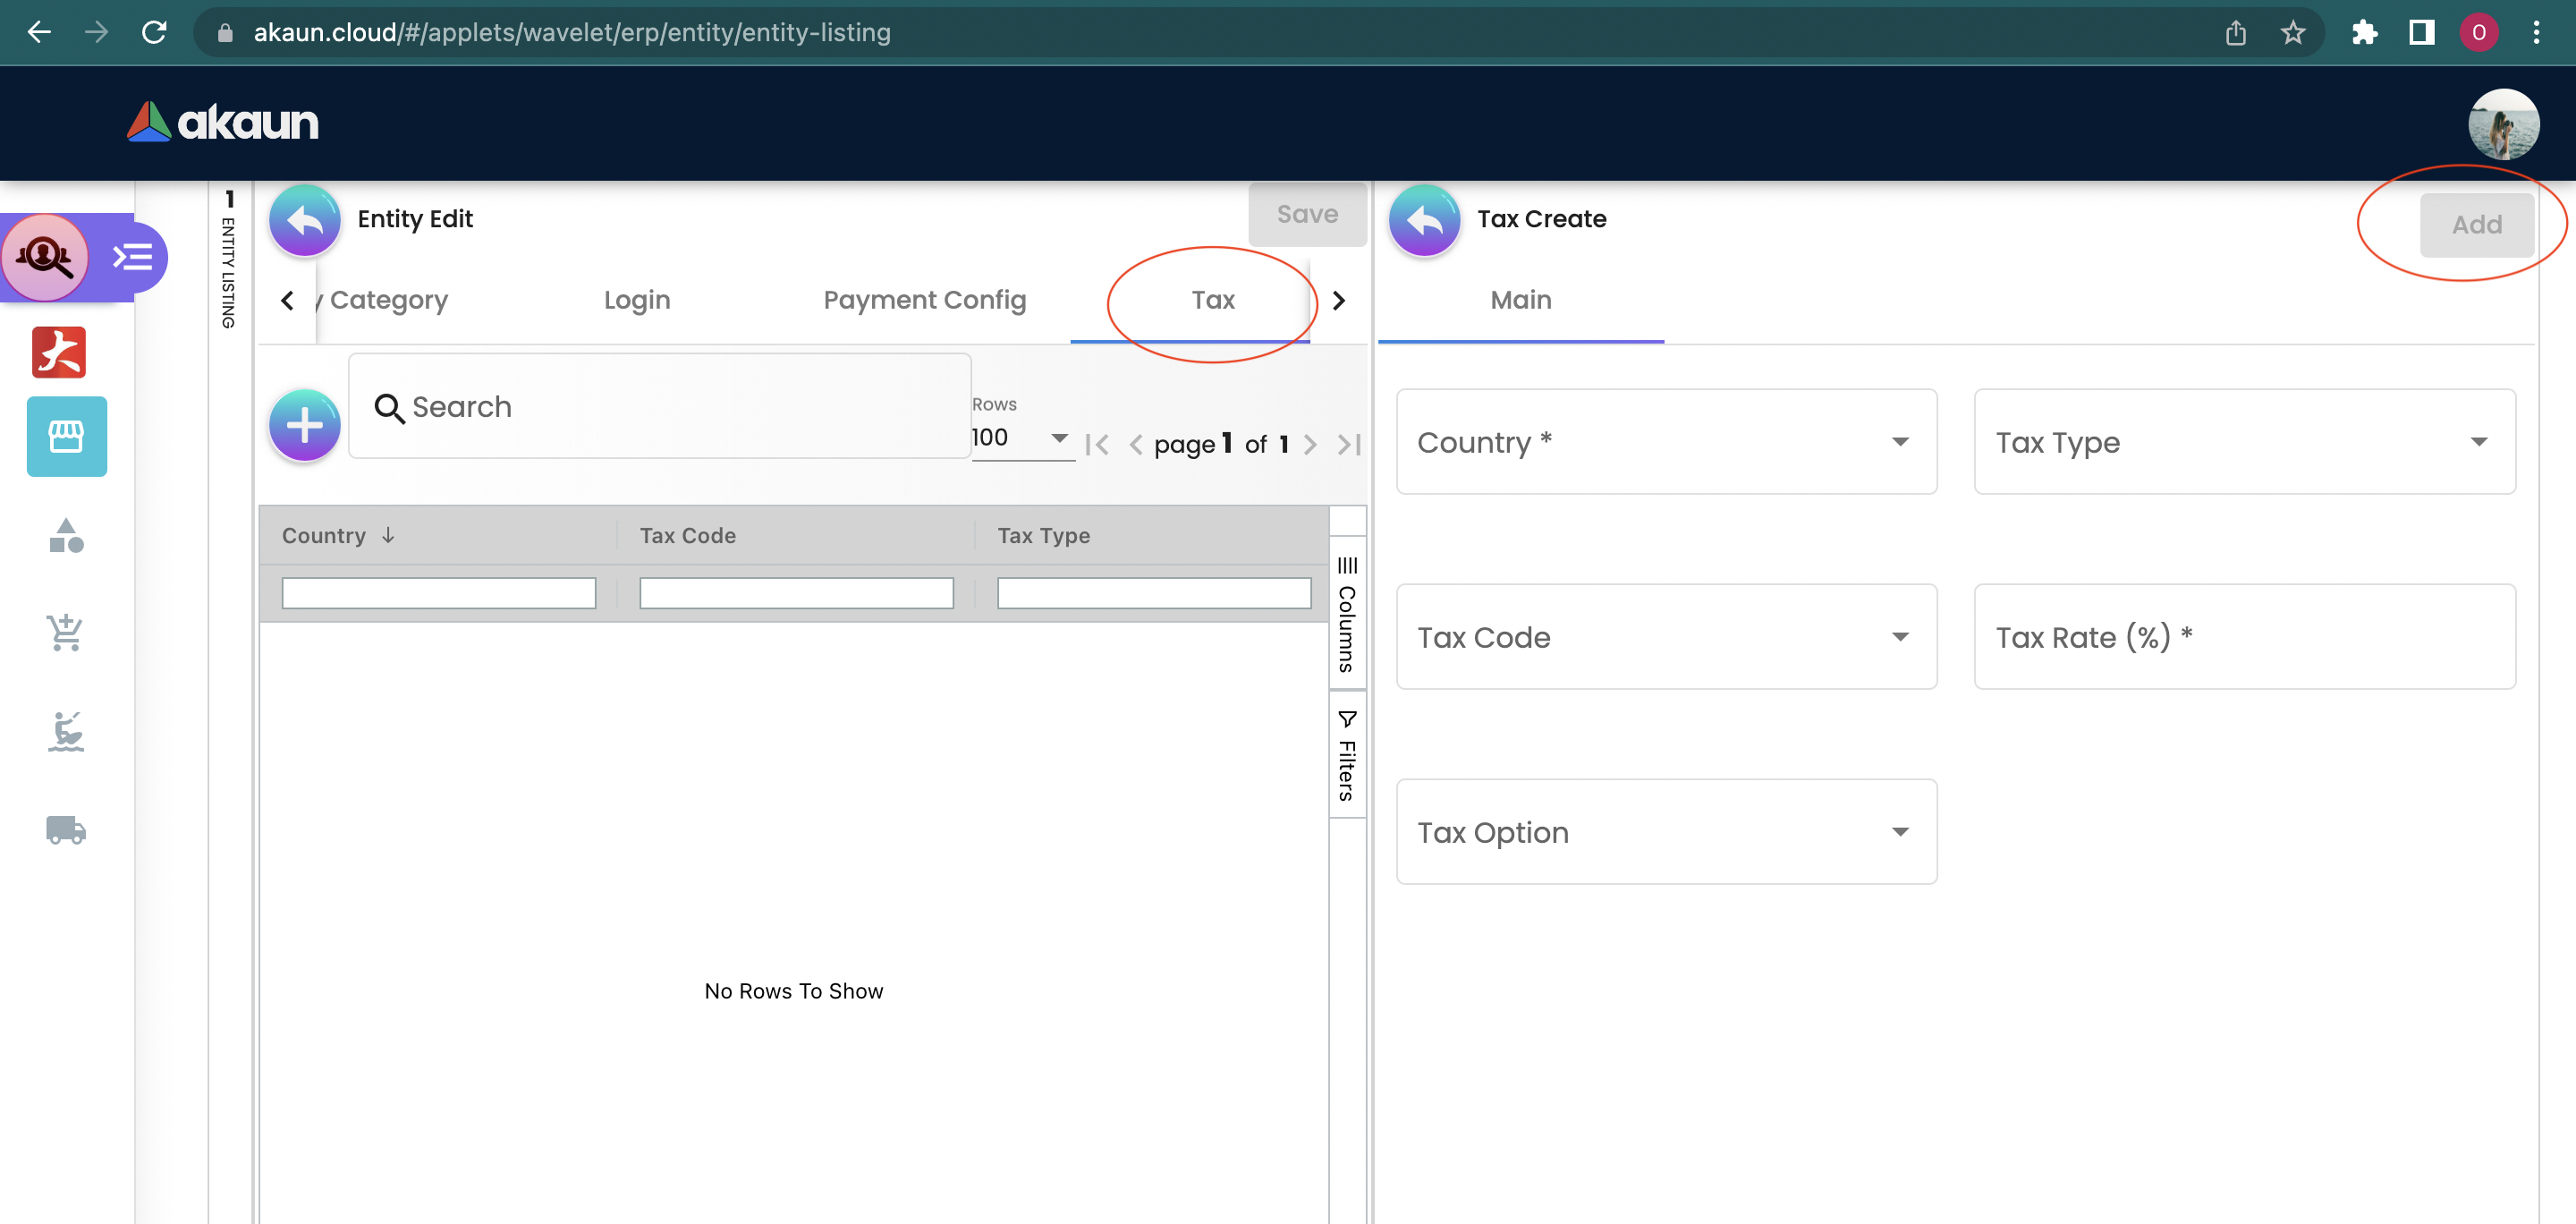Toggle the purple sidebar menu icon
Screen dimensions: 2576x1224
[x=132, y=258]
